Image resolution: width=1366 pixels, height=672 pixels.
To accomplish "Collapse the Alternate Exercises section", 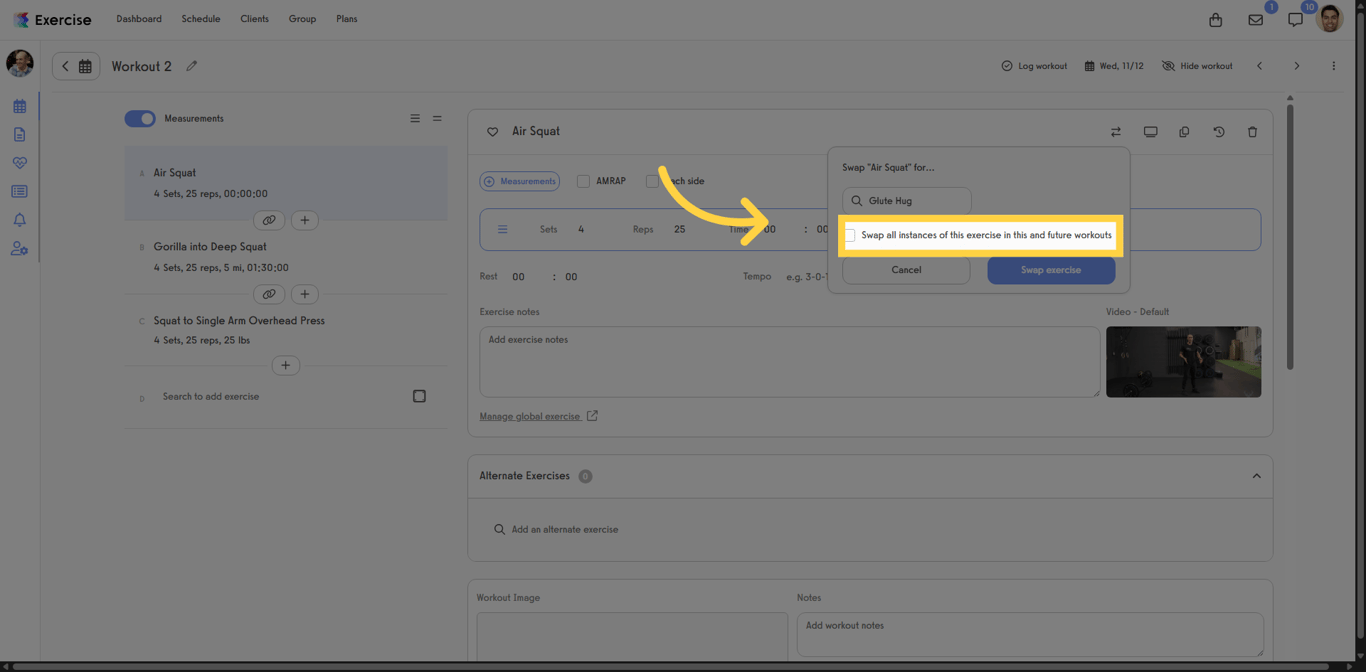I will (1256, 476).
